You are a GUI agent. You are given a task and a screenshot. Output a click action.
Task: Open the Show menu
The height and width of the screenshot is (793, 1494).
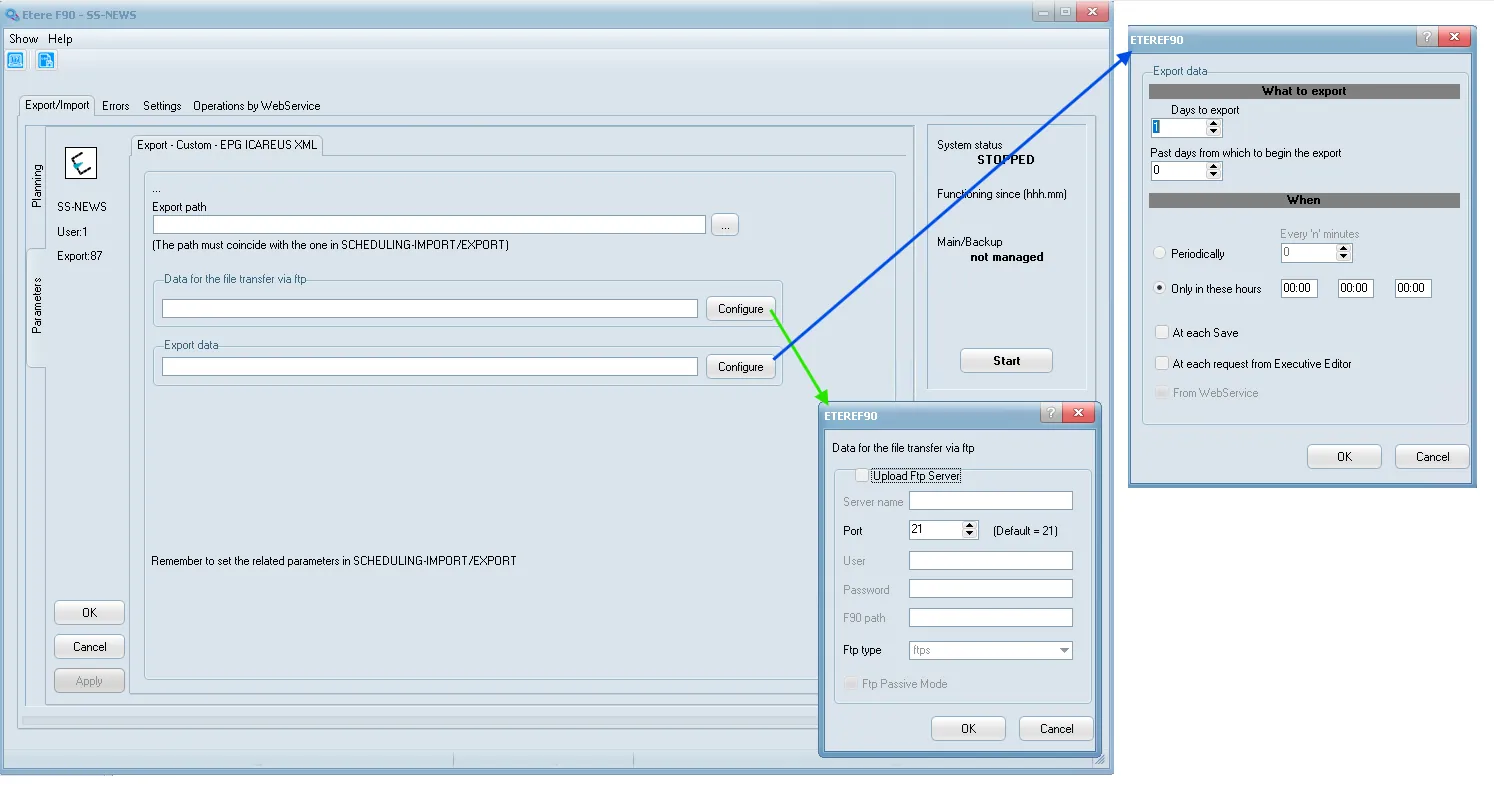23,39
